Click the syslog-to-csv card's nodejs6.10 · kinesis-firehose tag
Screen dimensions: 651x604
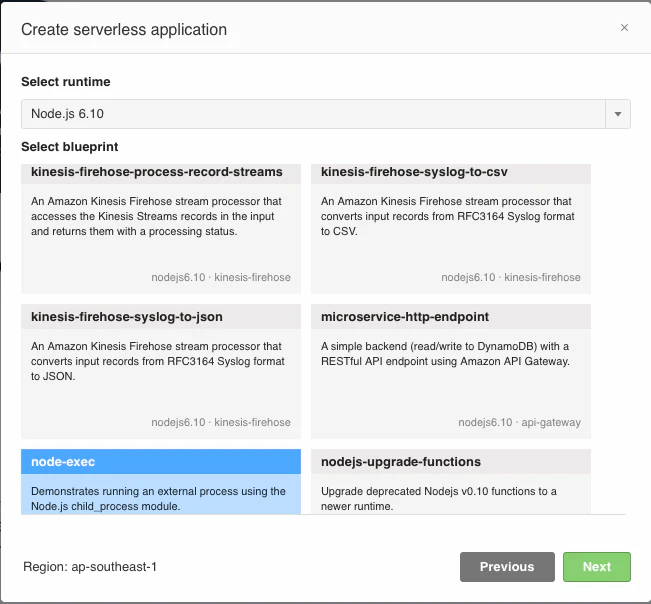coord(511,277)
